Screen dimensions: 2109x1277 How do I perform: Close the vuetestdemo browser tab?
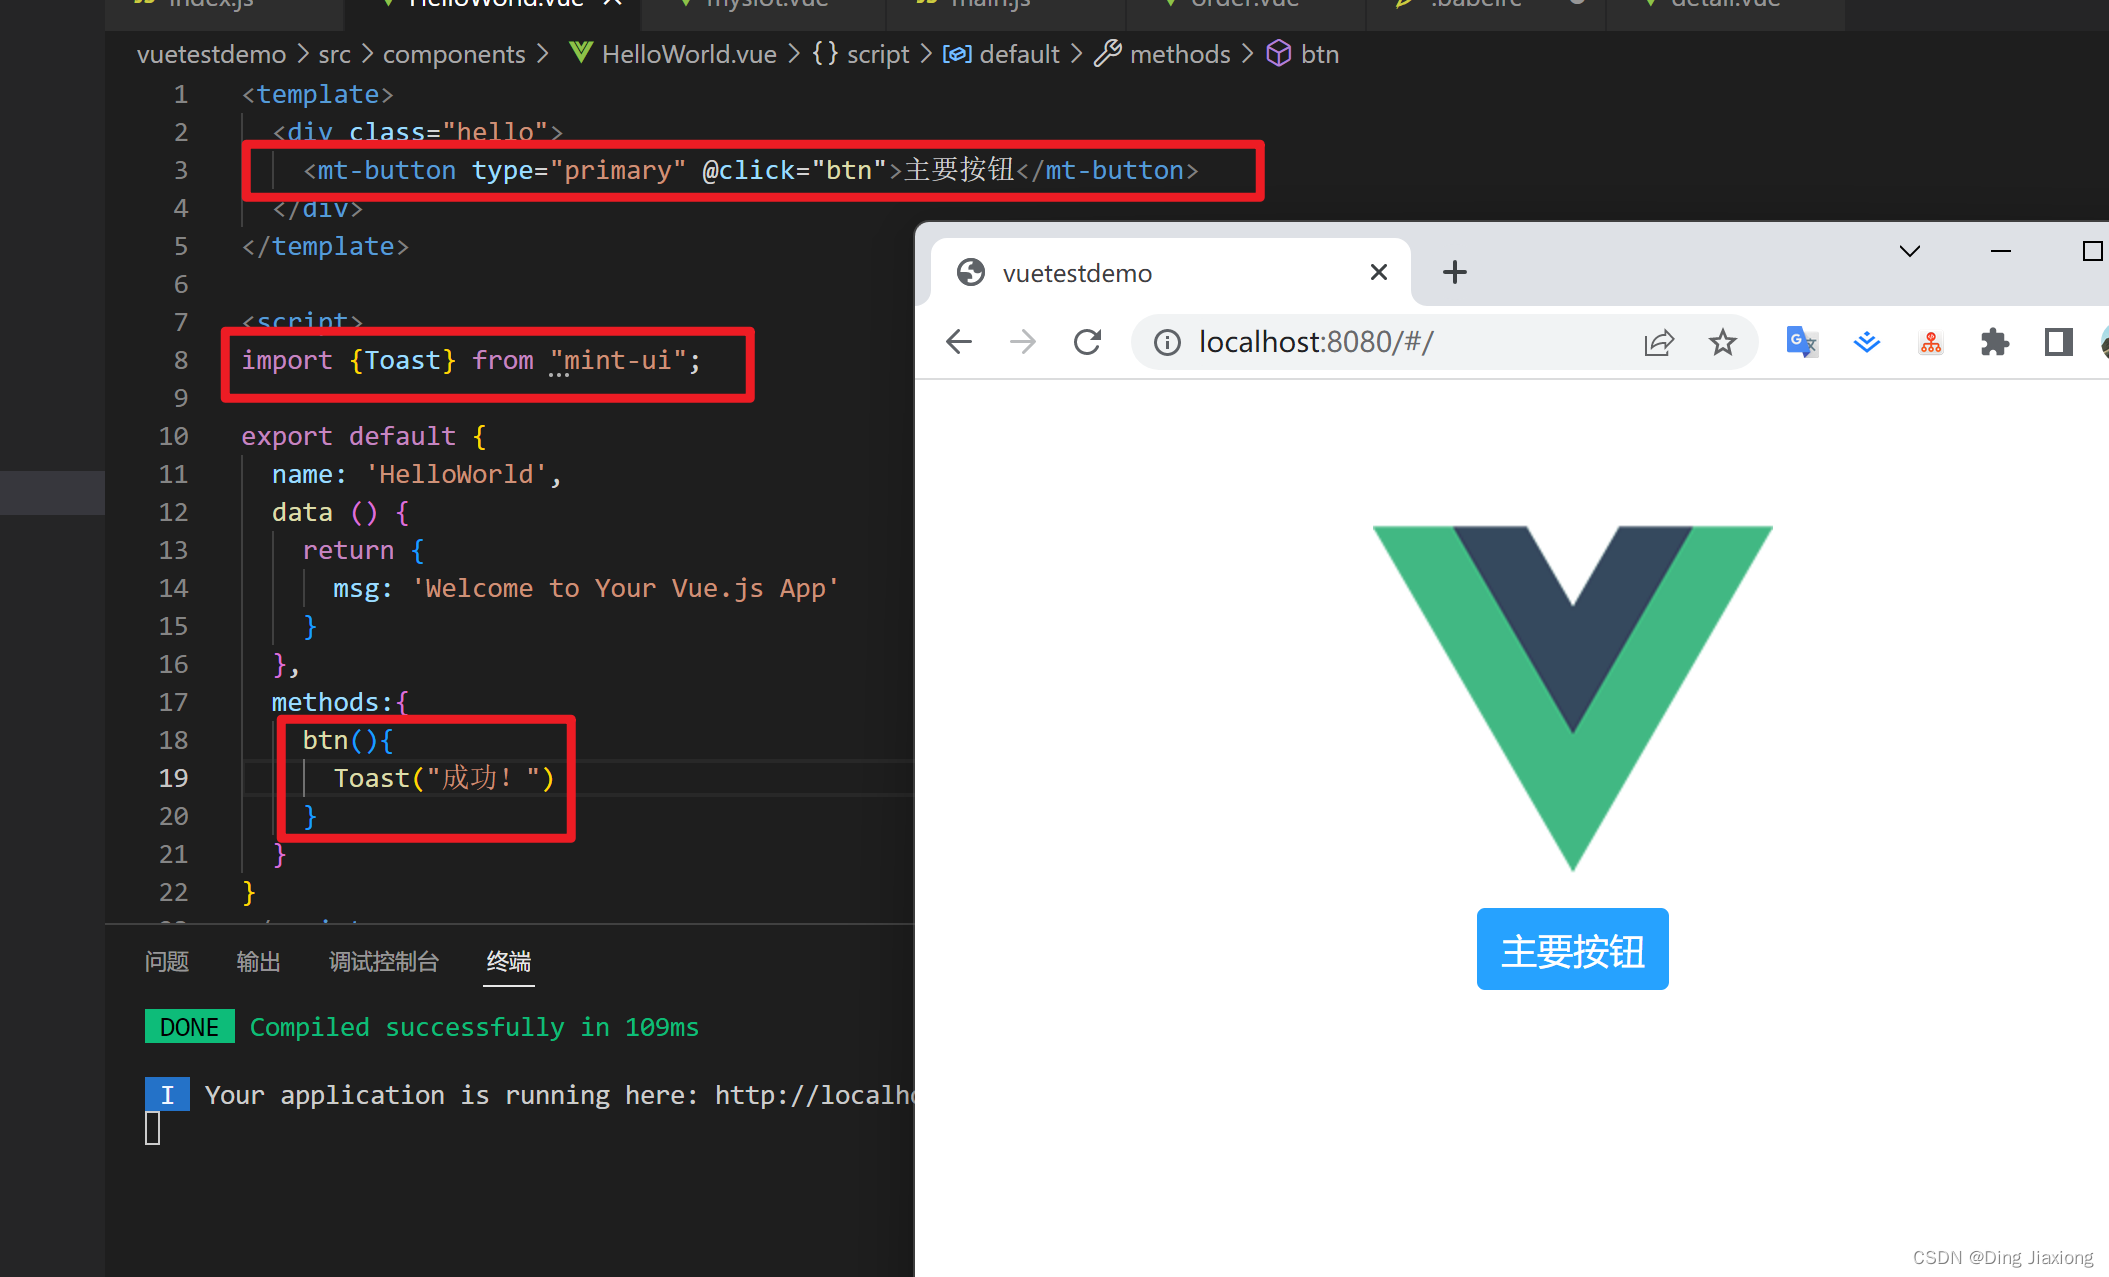tap(1378, 272)
